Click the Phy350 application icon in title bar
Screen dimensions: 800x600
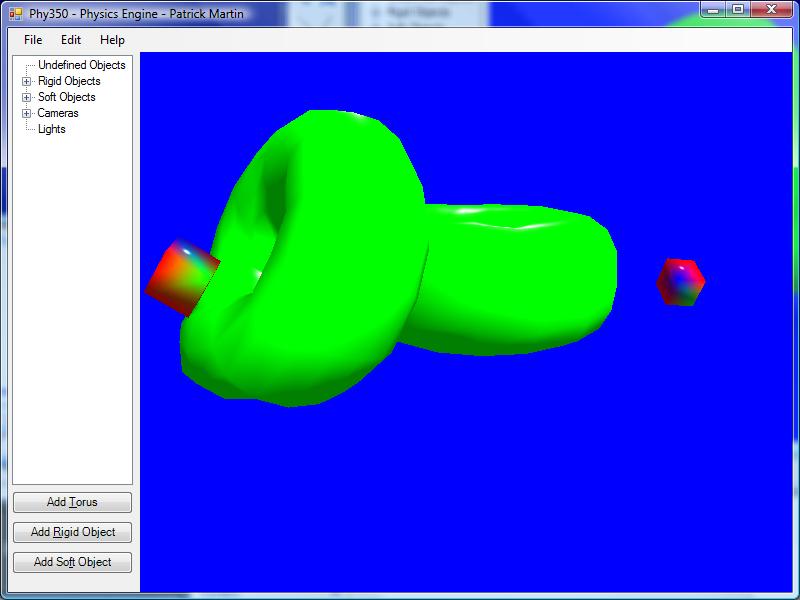point(15,13)
